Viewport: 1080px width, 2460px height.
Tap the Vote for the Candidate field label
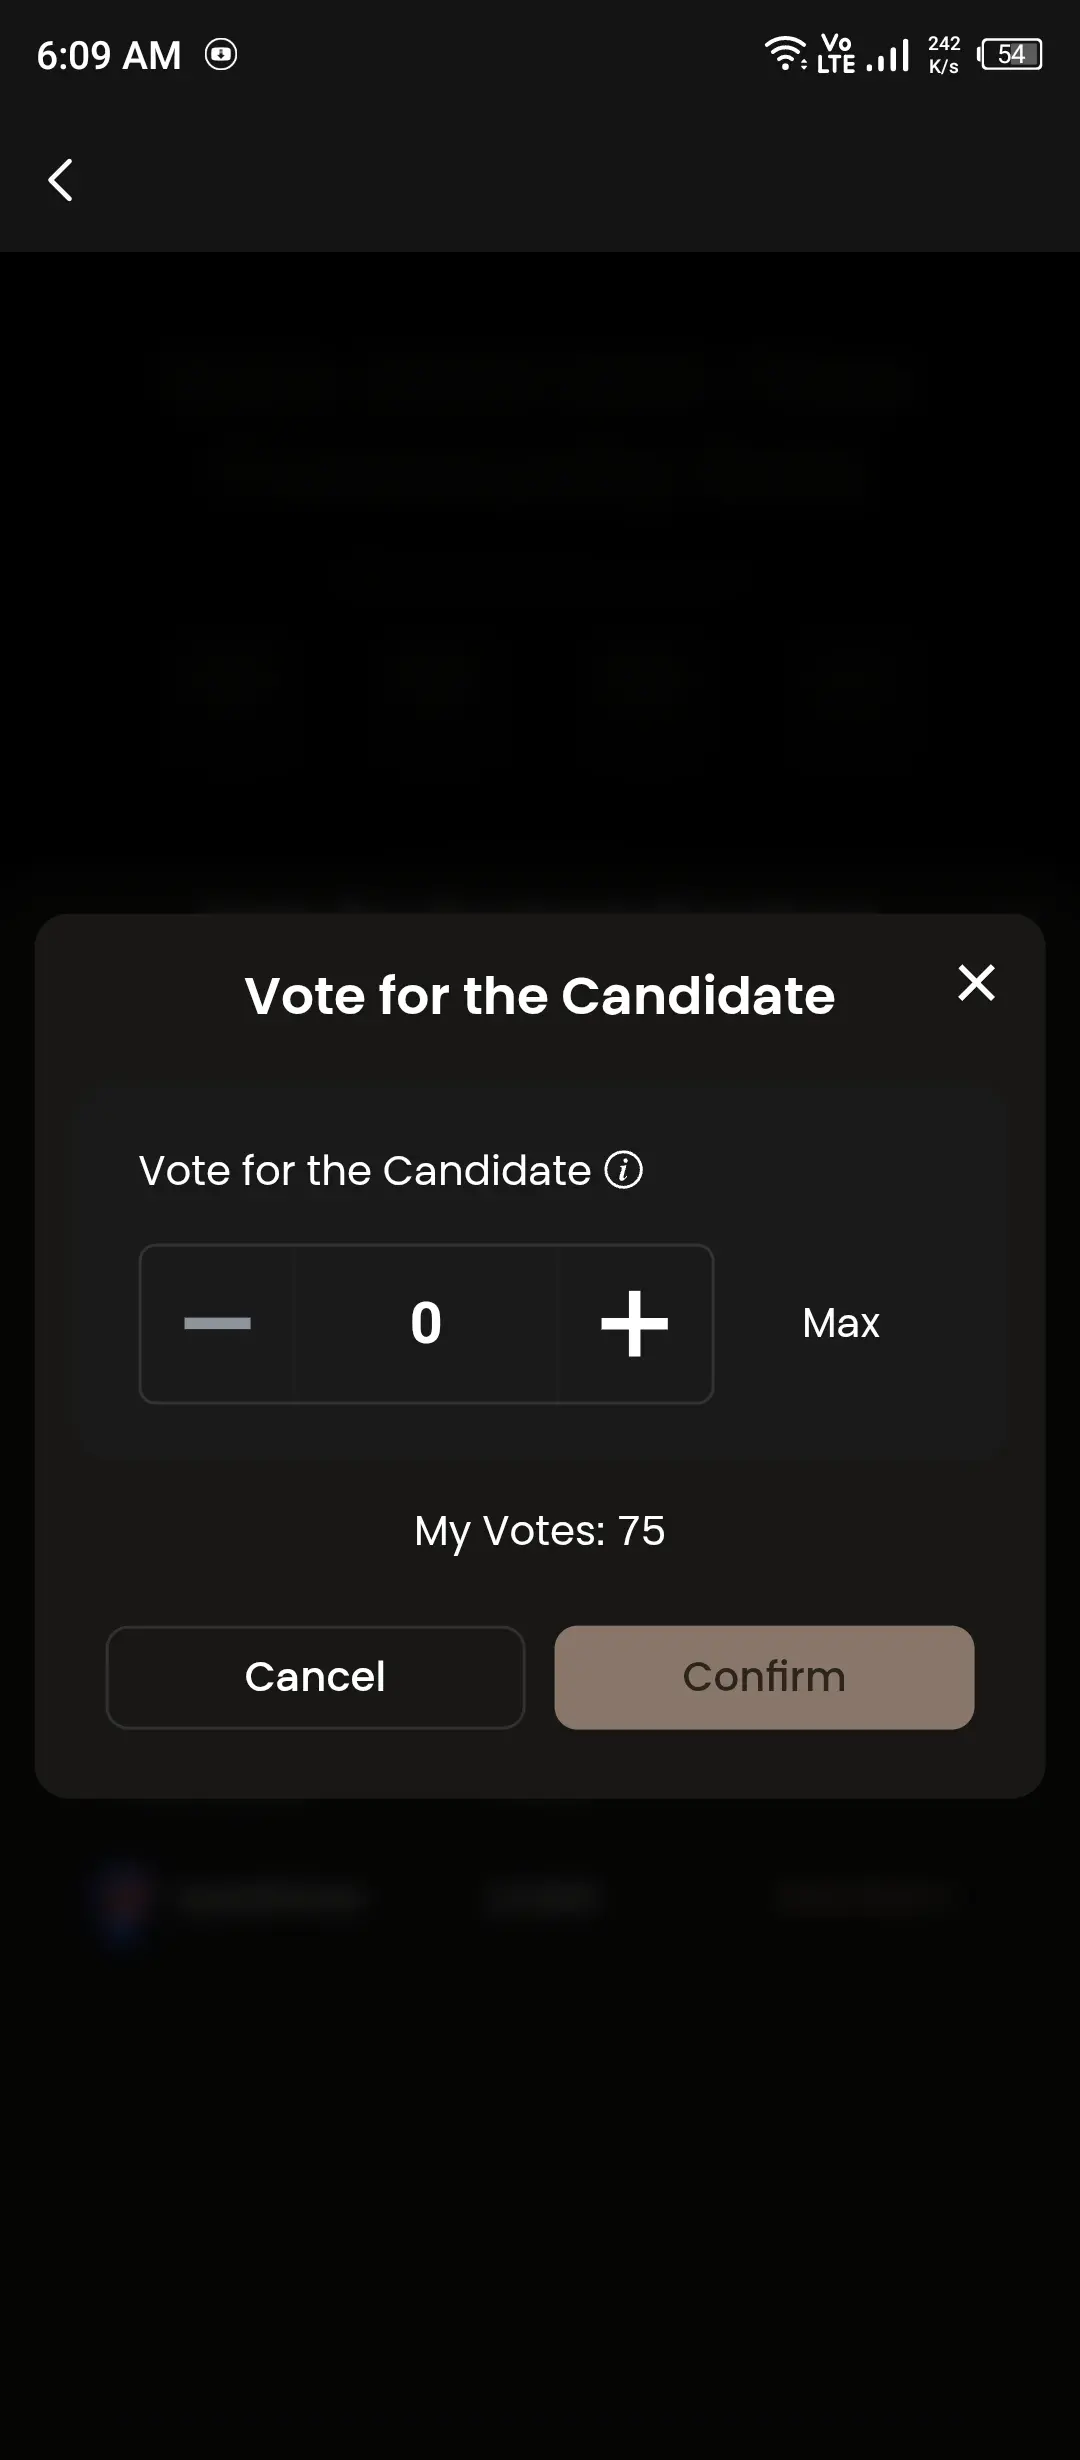point(365,1170)
